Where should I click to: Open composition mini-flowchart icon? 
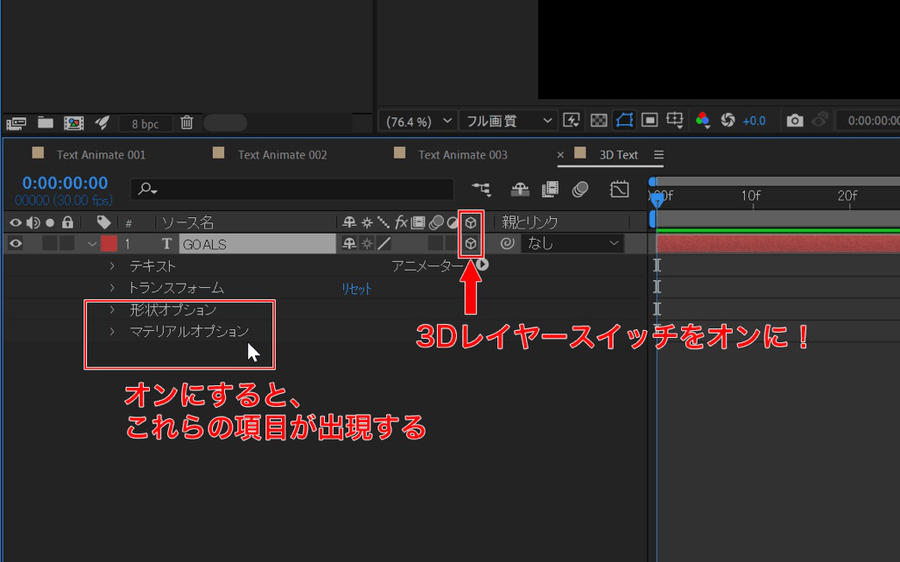(x=482, y=189)
